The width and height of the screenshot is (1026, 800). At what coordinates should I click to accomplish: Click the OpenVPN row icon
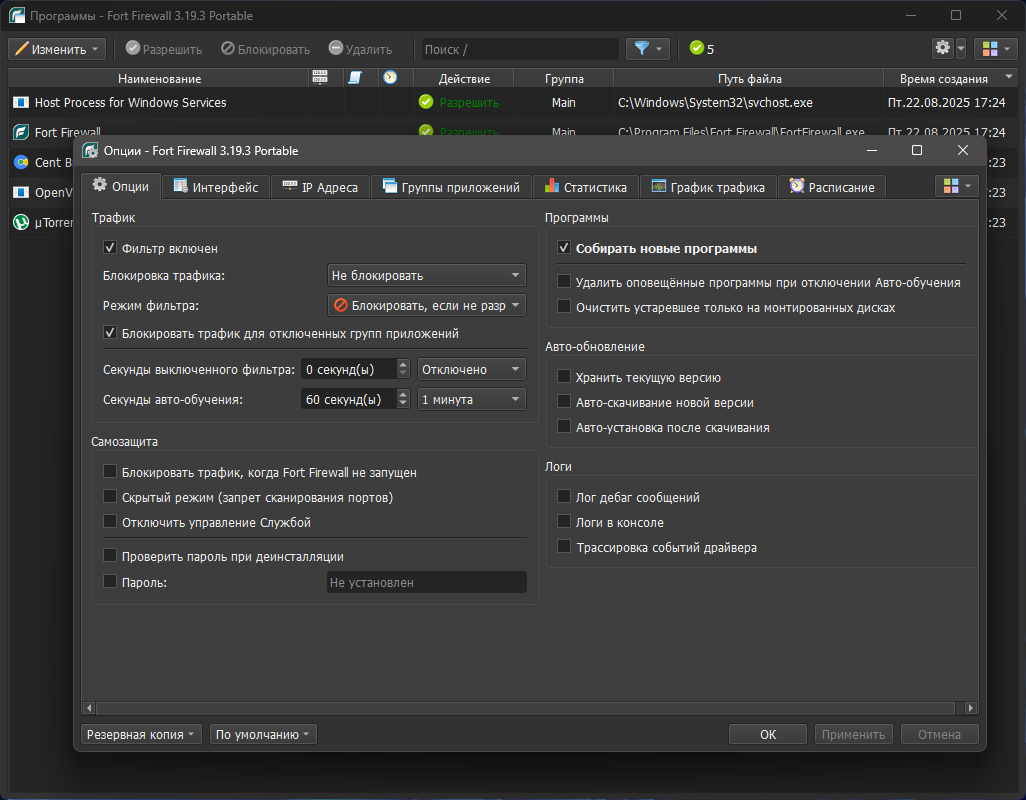(x=21, y=192)
